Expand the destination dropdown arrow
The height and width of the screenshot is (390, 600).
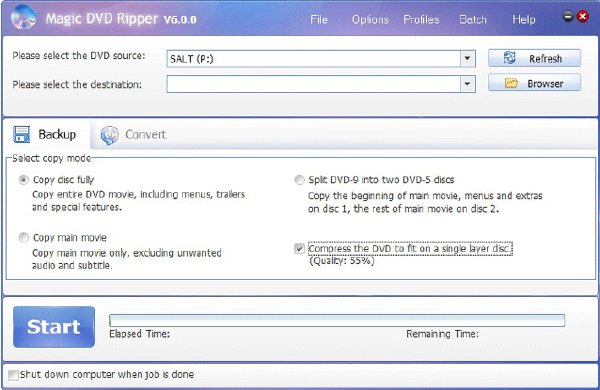[x=467, y=84]
